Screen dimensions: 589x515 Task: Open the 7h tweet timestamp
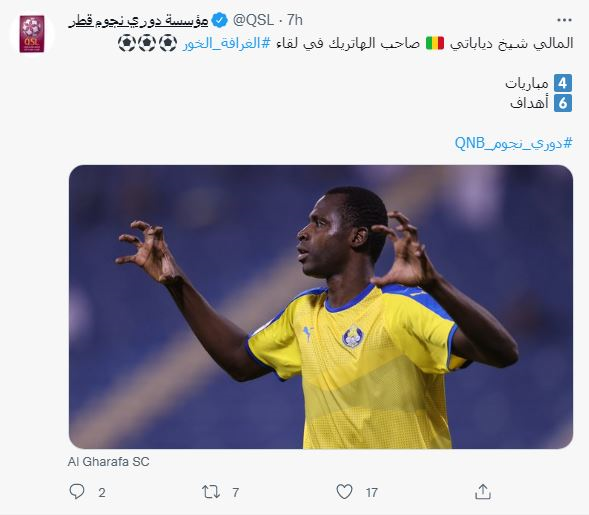tap(295, 20)
